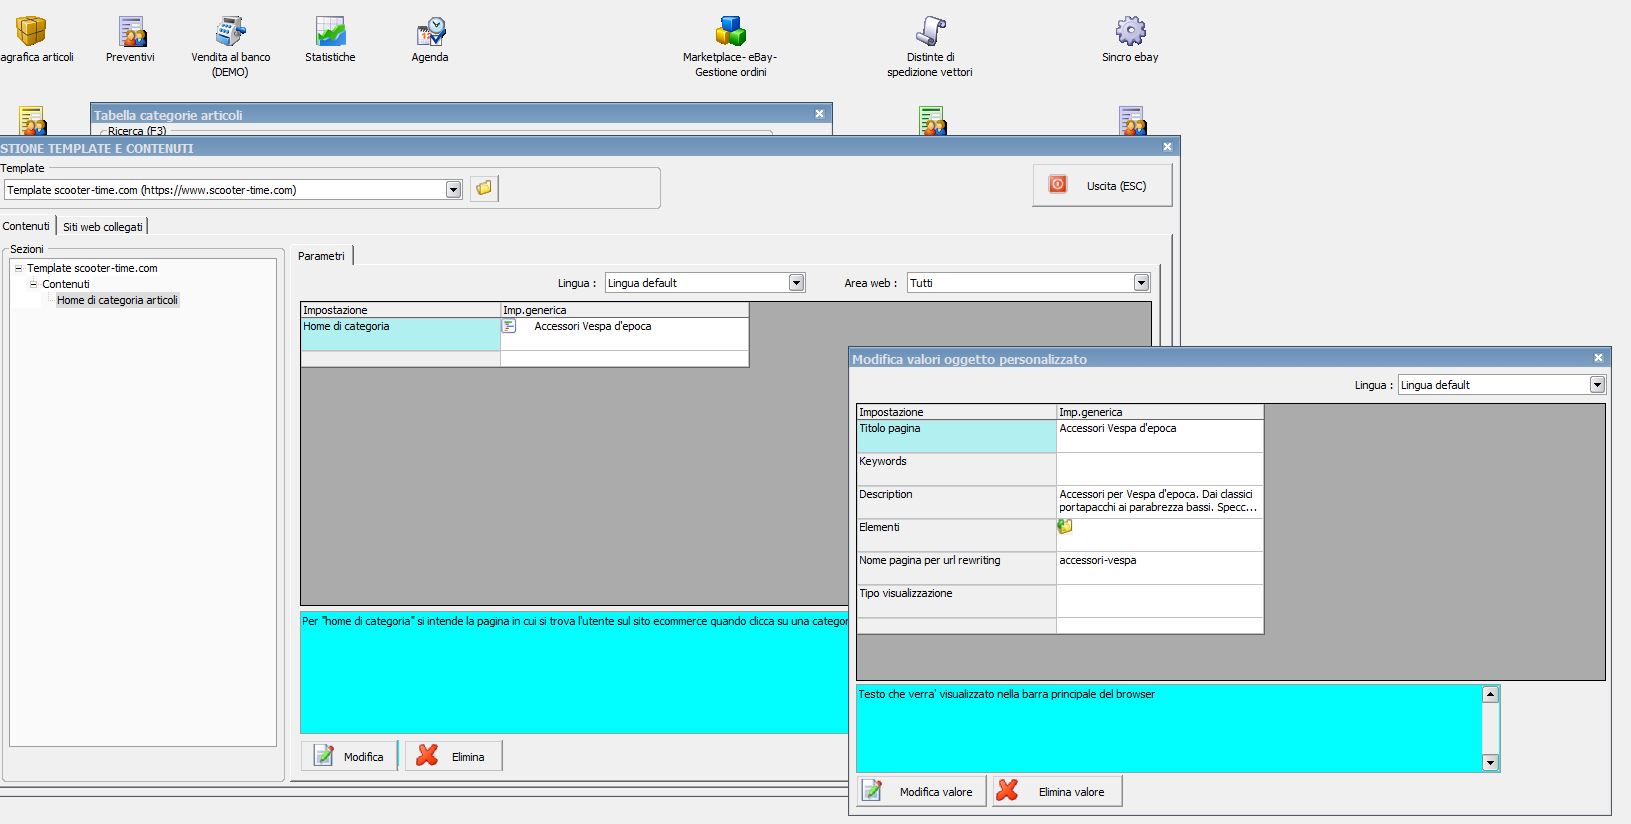Launch Vendita al banco (DEMO)
This screenshot has height=824, width=1631.
[x=231, y=32]
